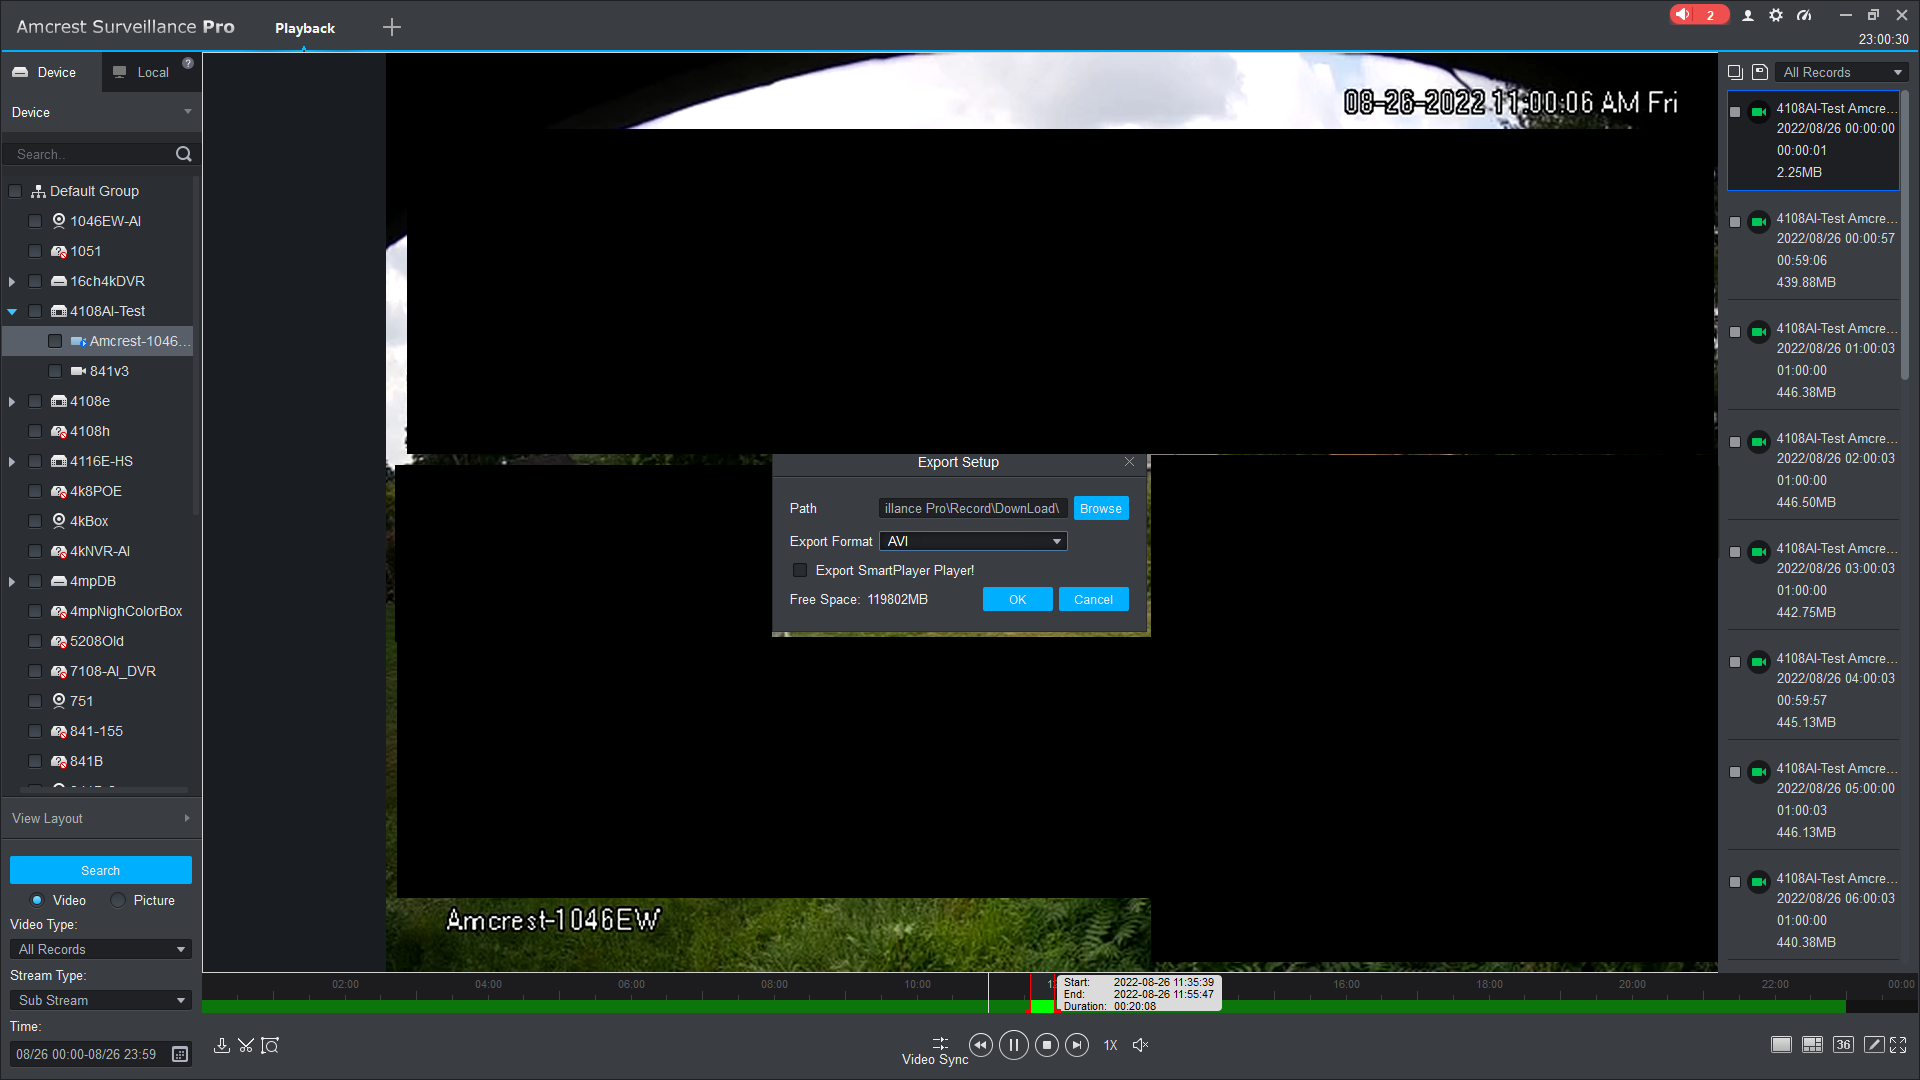Select the Video radio button
Screen dimensions: 1920x1080
click(37, 900)
